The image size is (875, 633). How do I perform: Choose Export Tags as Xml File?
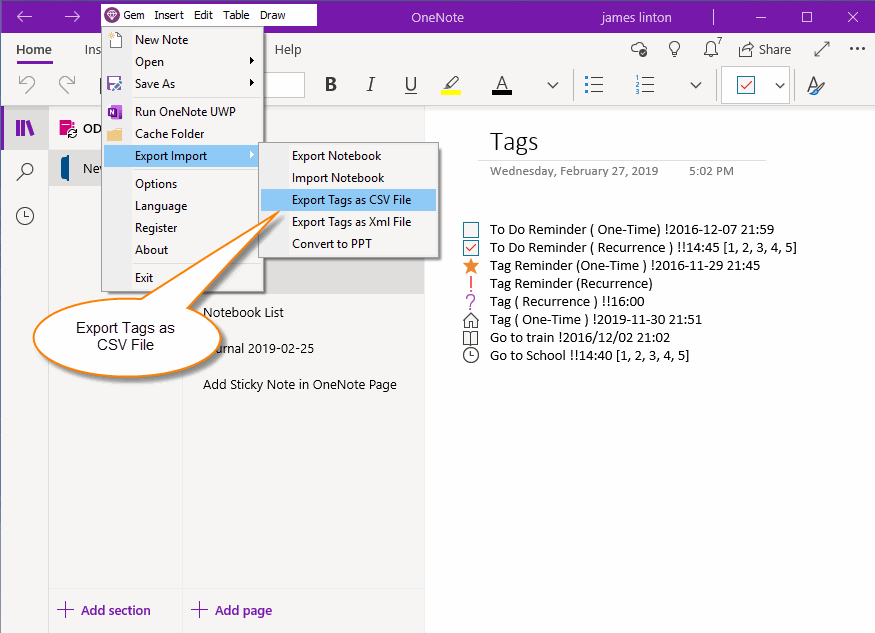348,222
